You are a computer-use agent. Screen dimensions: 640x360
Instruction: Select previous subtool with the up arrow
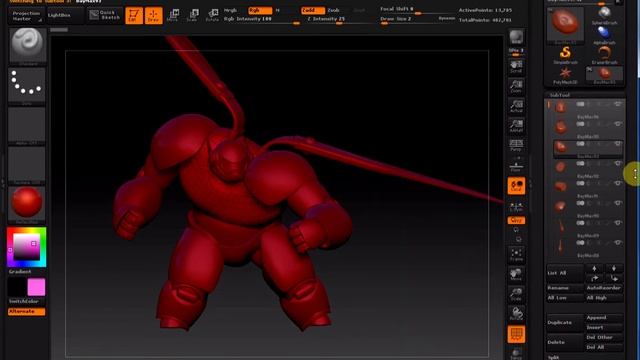(x=594, y=268)
